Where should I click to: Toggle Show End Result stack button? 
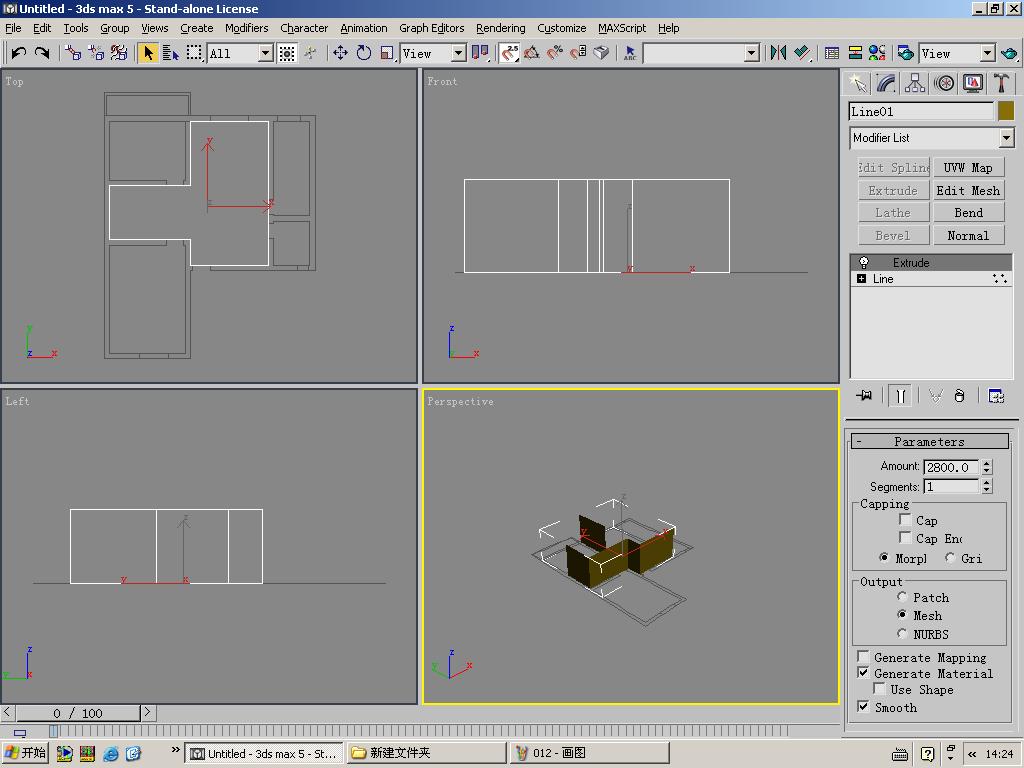[x=900, y=396]
